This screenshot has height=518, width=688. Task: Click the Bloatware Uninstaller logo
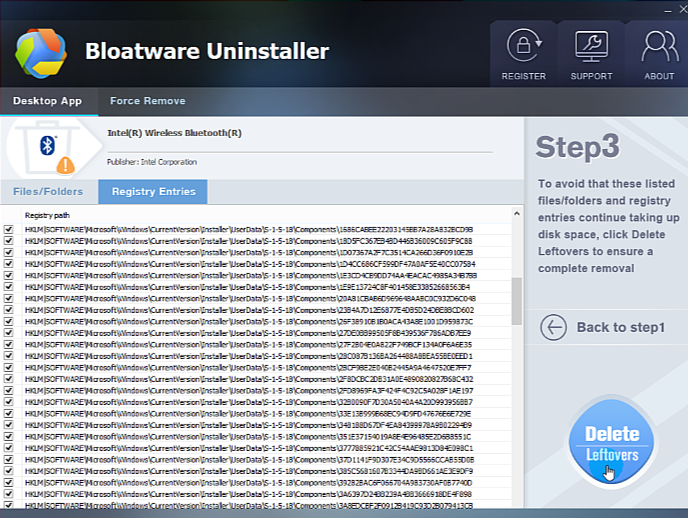41,53
